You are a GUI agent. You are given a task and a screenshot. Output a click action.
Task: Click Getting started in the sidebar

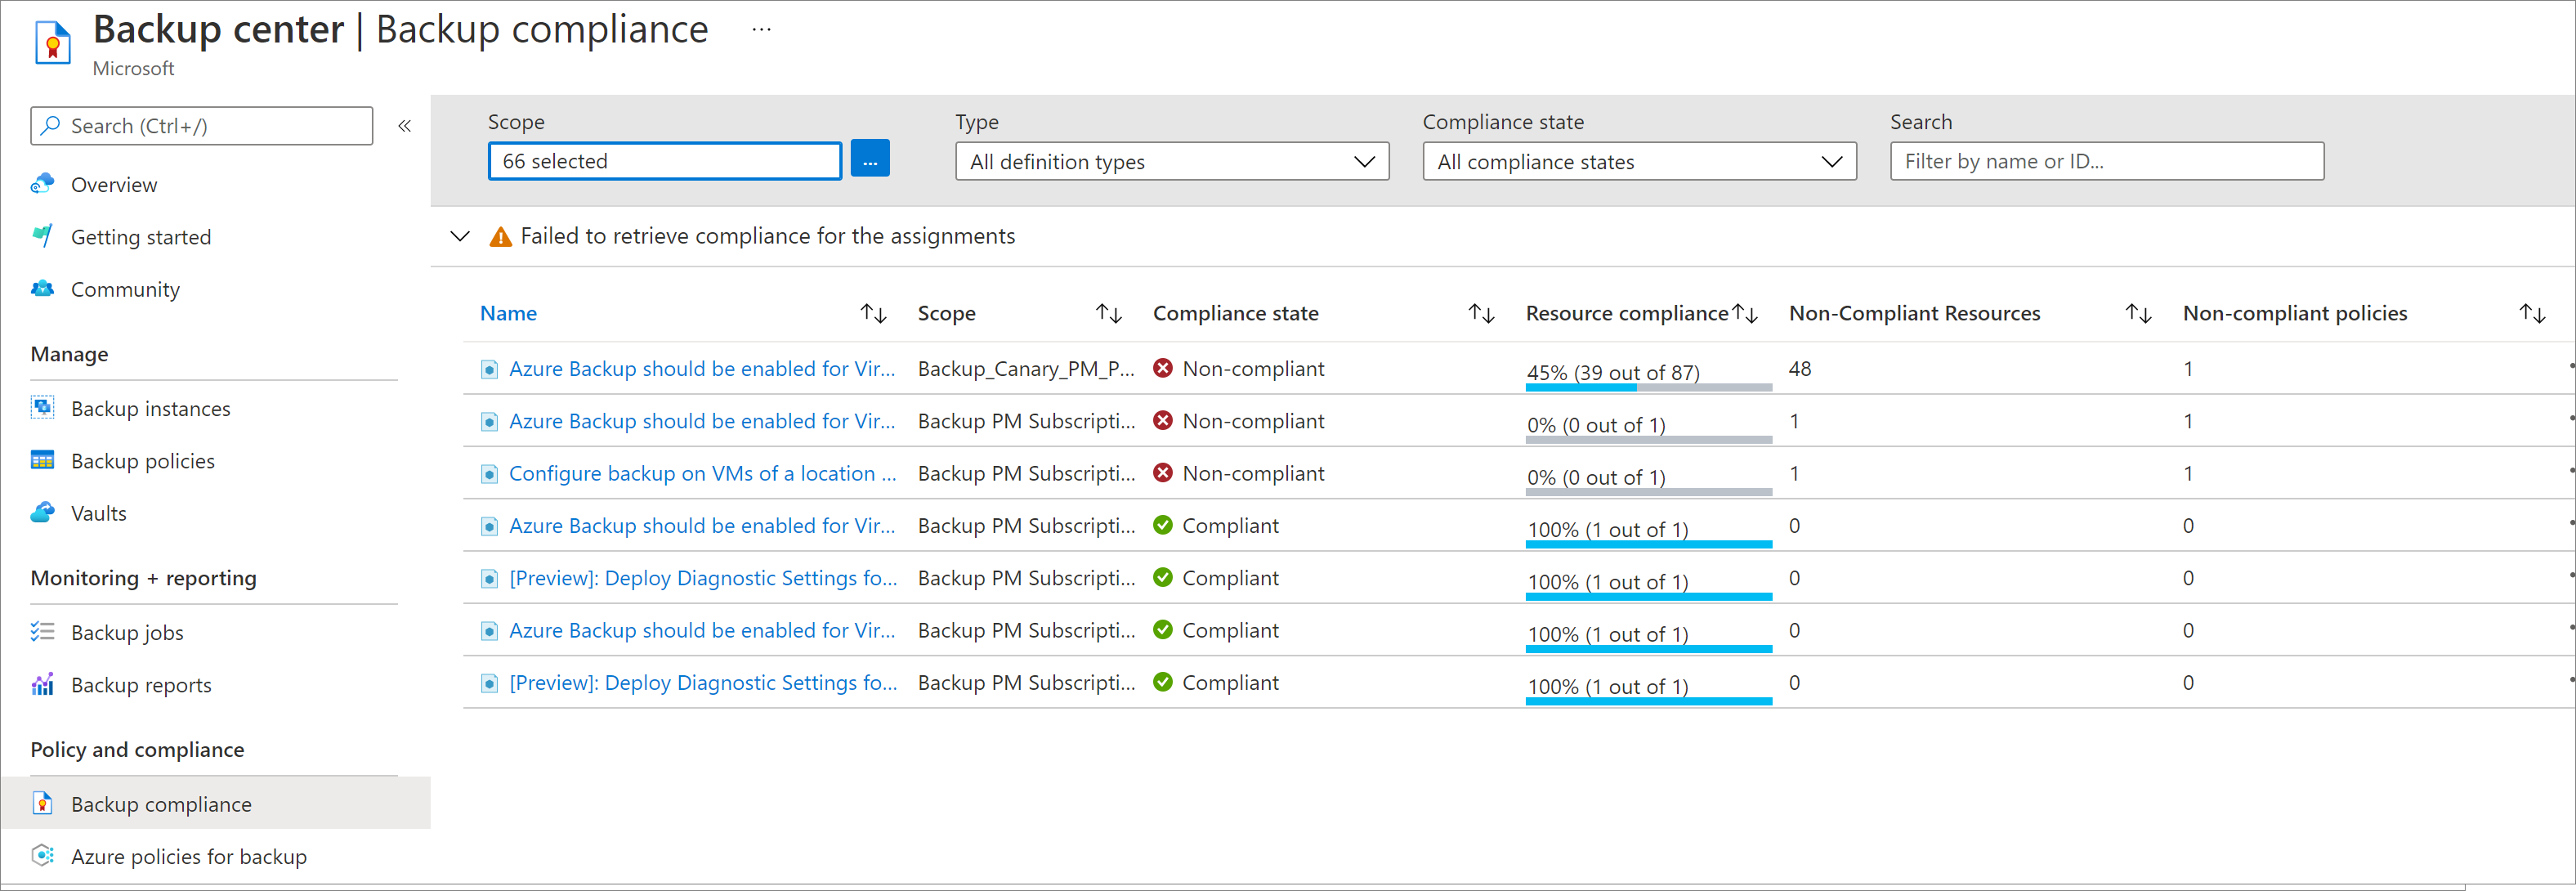(x=141, y=237)
